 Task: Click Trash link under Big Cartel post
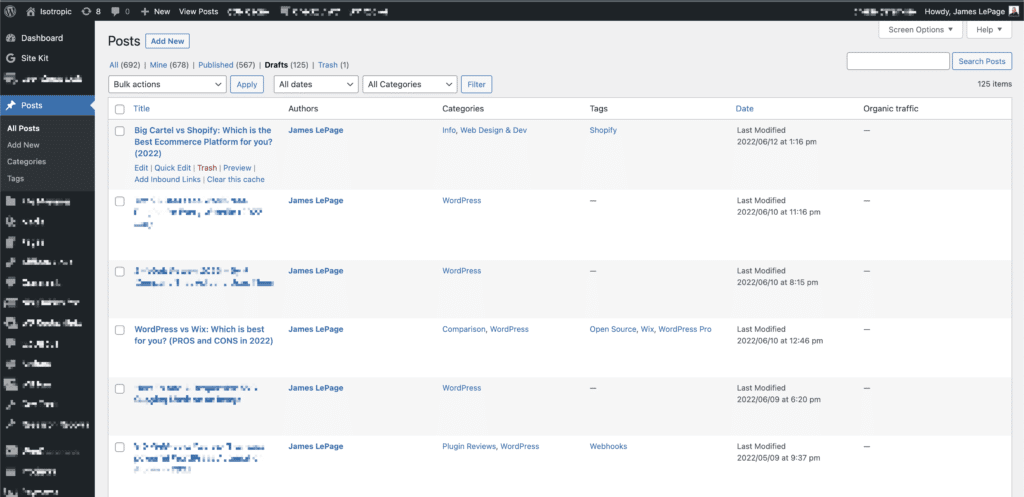point(207,168)
